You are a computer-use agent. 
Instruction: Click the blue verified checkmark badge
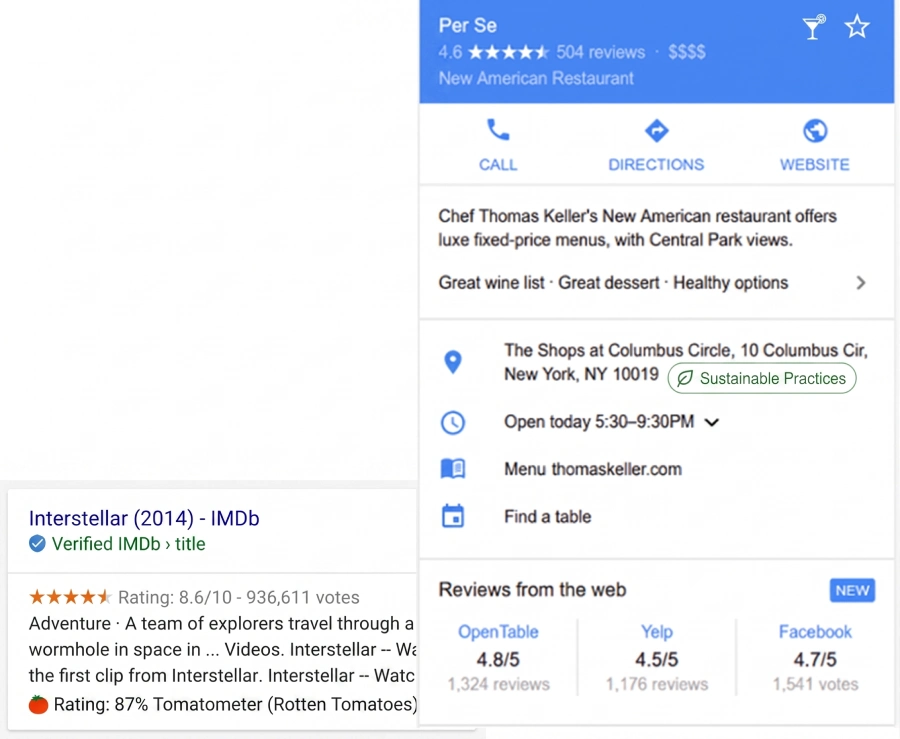click(x=37, y=543)
